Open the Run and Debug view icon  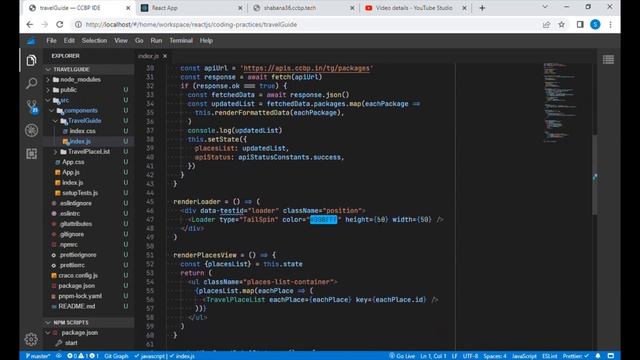(x=31, y=130)
